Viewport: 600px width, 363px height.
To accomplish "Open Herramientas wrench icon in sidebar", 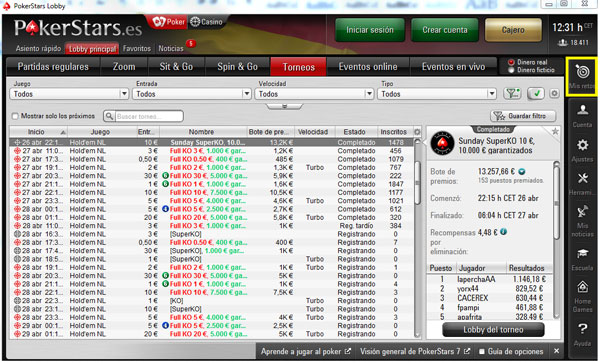I will click(x=582, y=178).
